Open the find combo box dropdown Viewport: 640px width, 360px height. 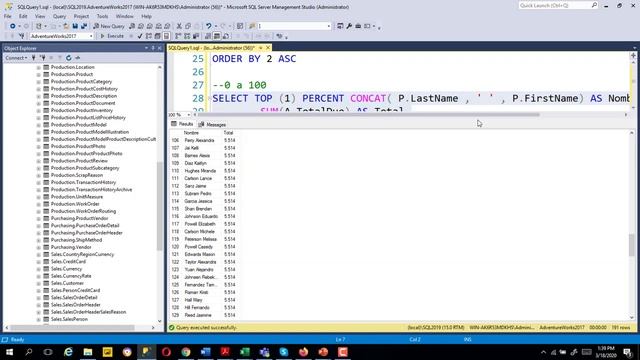(x=329, y=26)
